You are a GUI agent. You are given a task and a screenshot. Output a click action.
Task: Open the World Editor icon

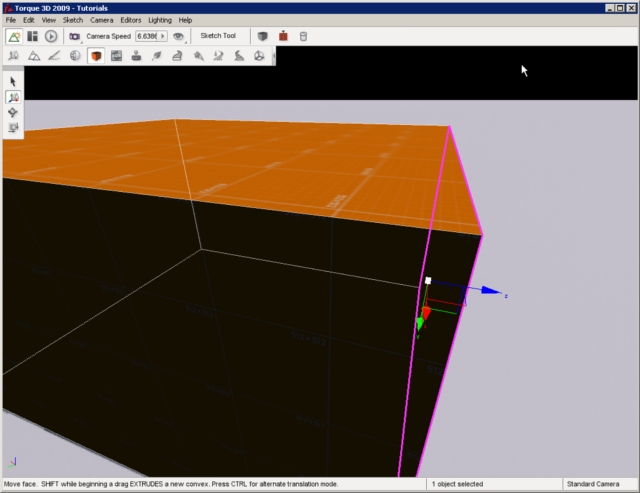point(14,36)
